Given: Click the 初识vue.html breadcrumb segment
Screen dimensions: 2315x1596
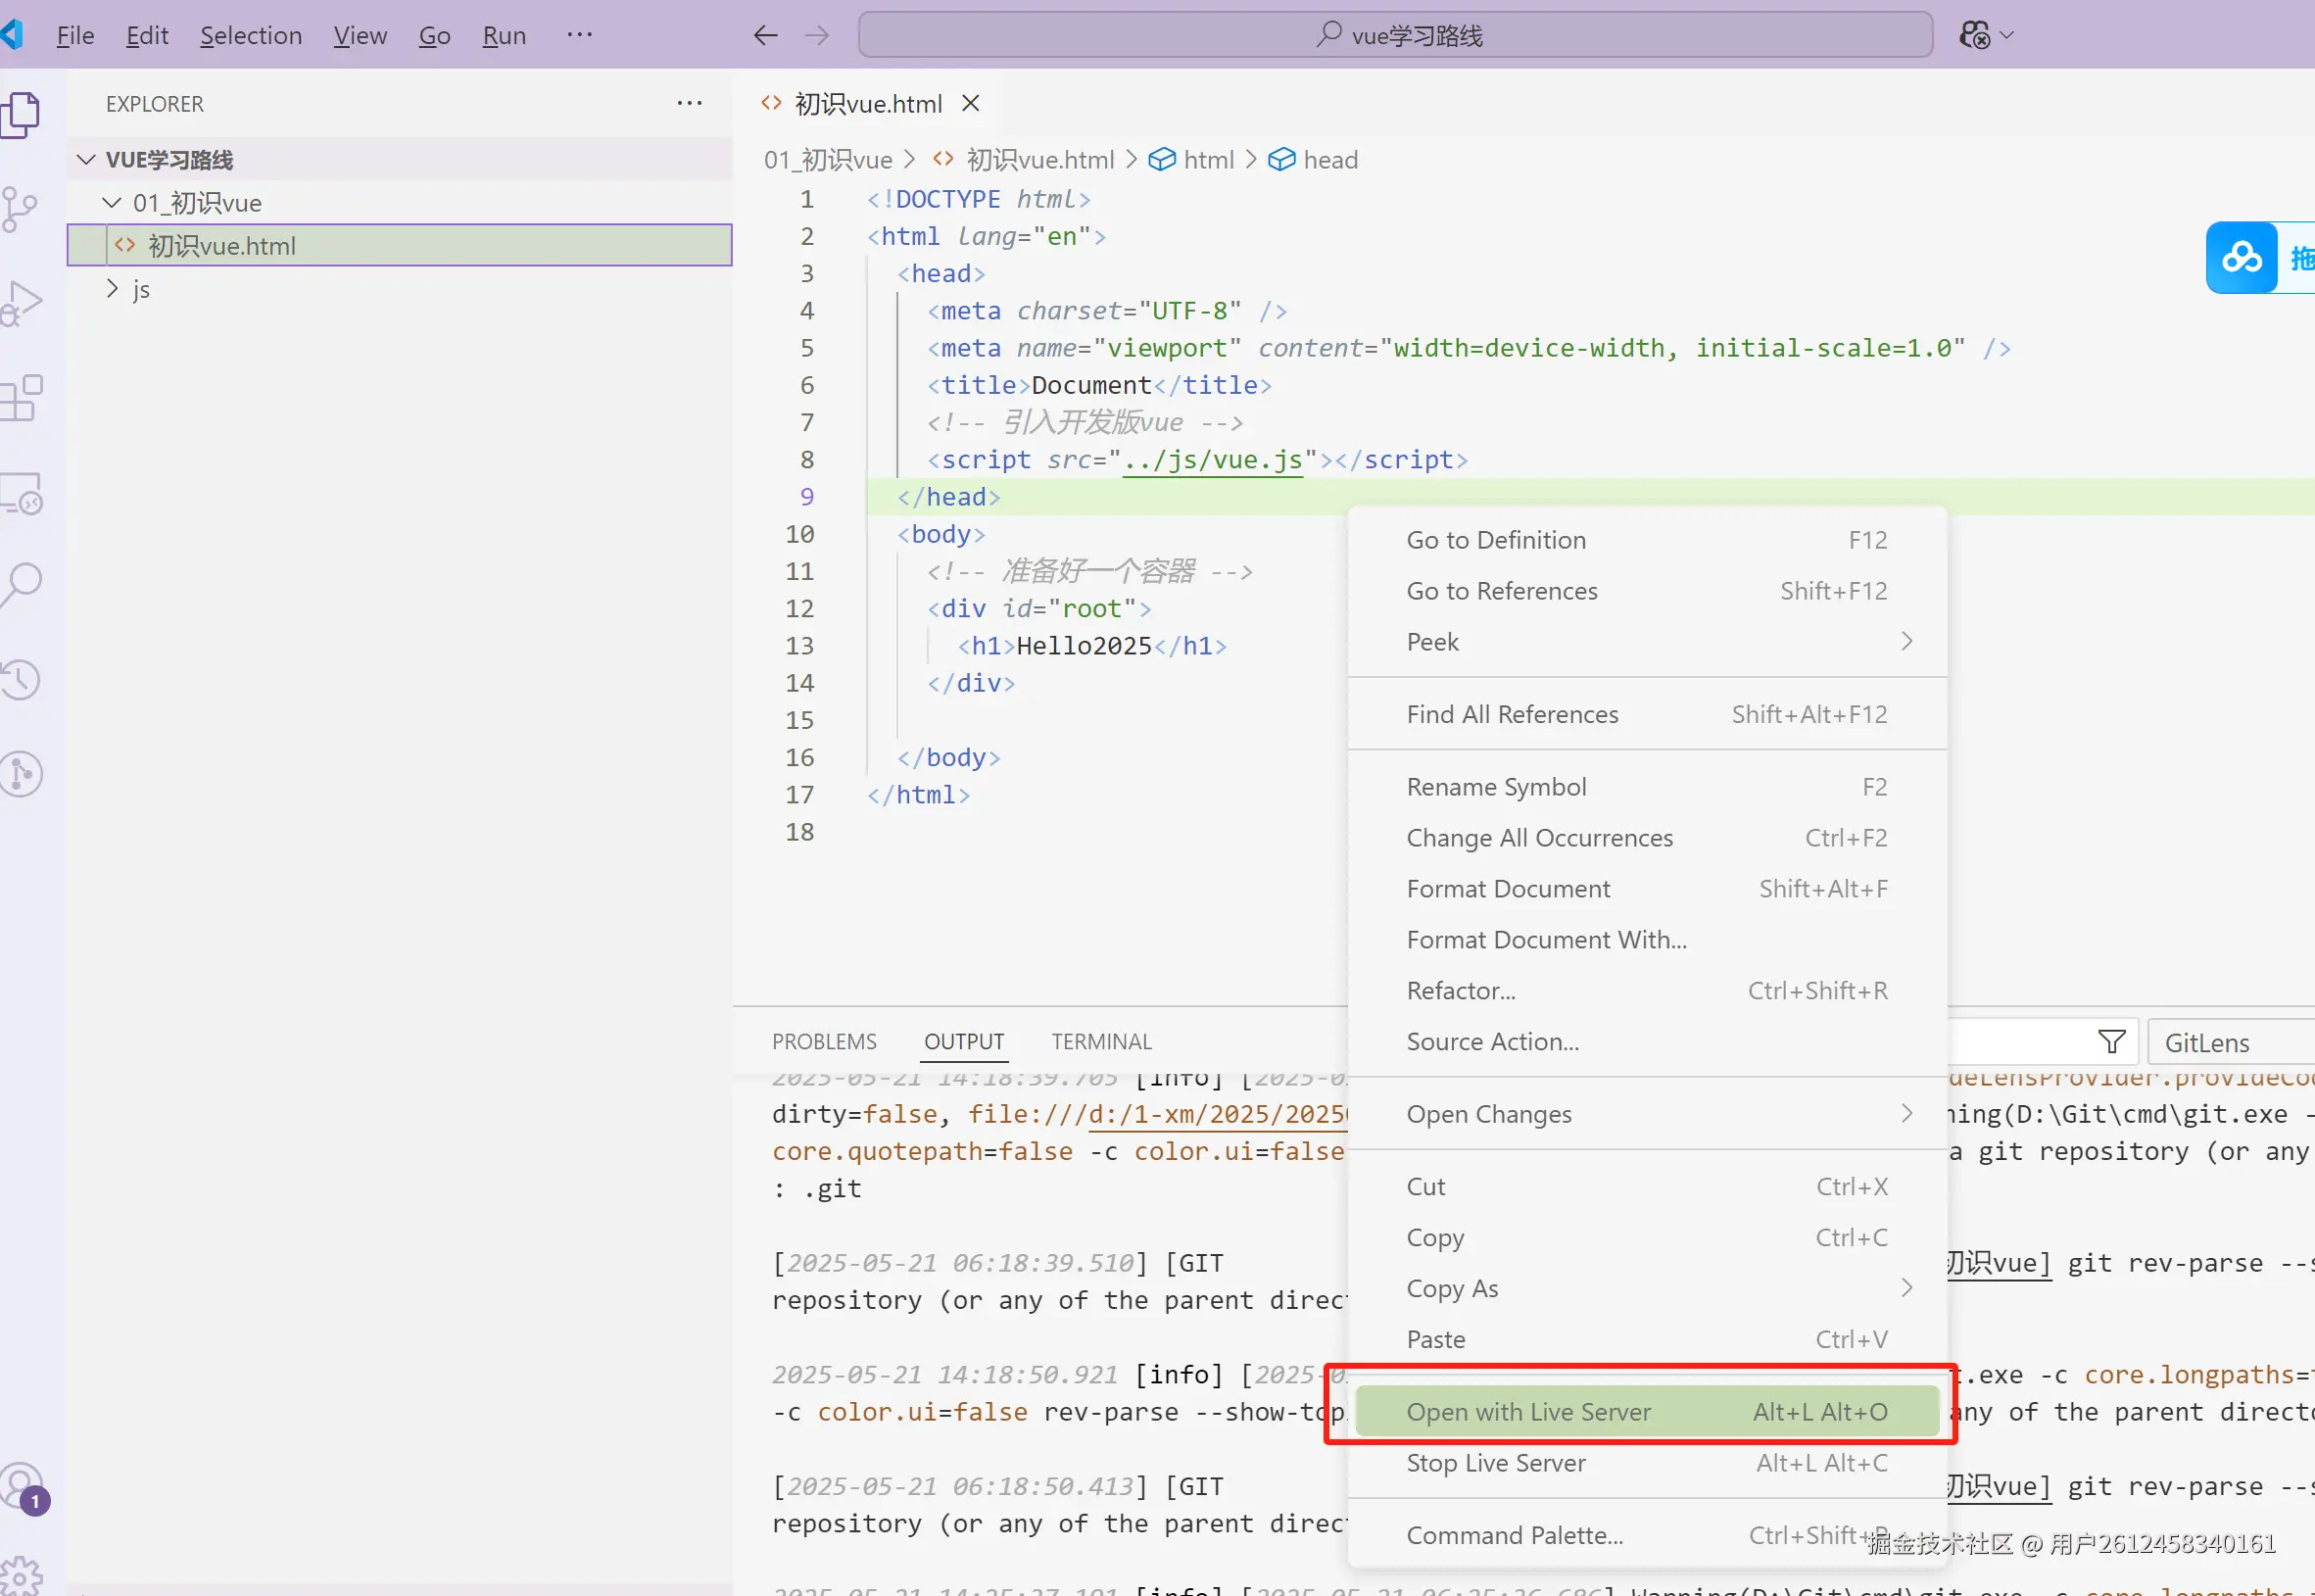Looking at the screenshot, I should pyautogui.click(x=1023, y=160).
